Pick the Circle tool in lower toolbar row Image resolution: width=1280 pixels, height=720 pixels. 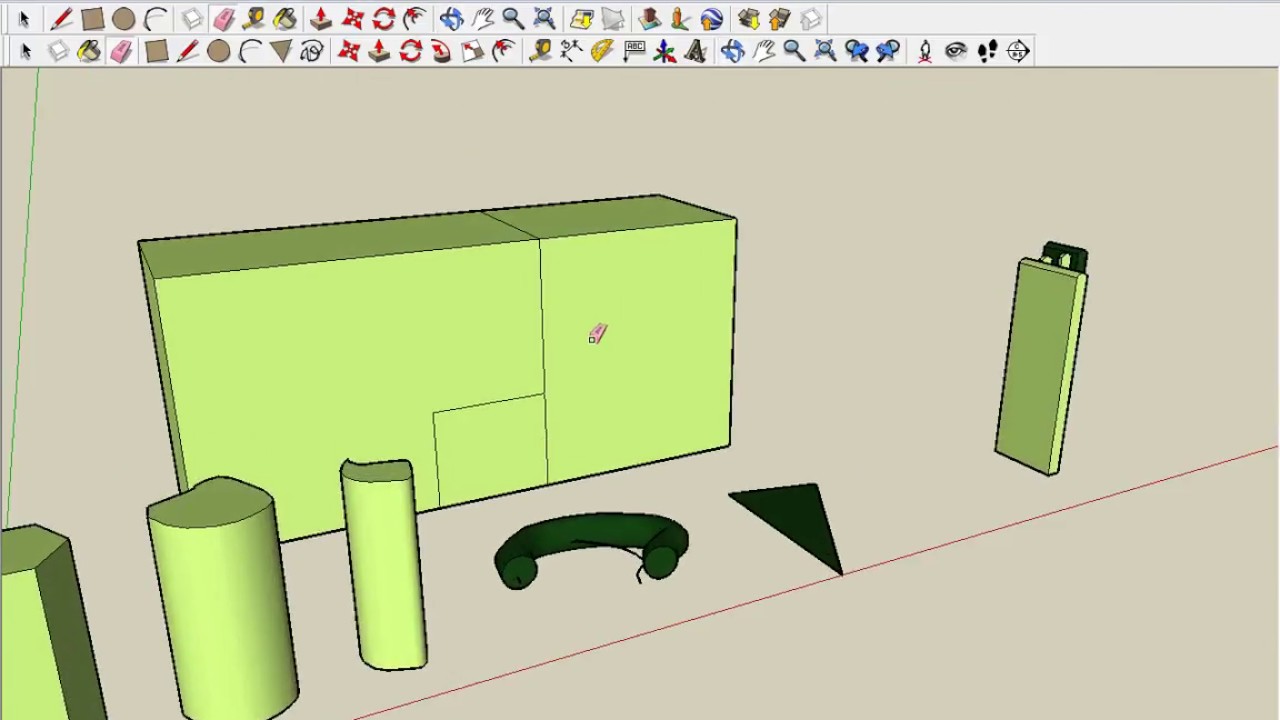tap(218, 51)
